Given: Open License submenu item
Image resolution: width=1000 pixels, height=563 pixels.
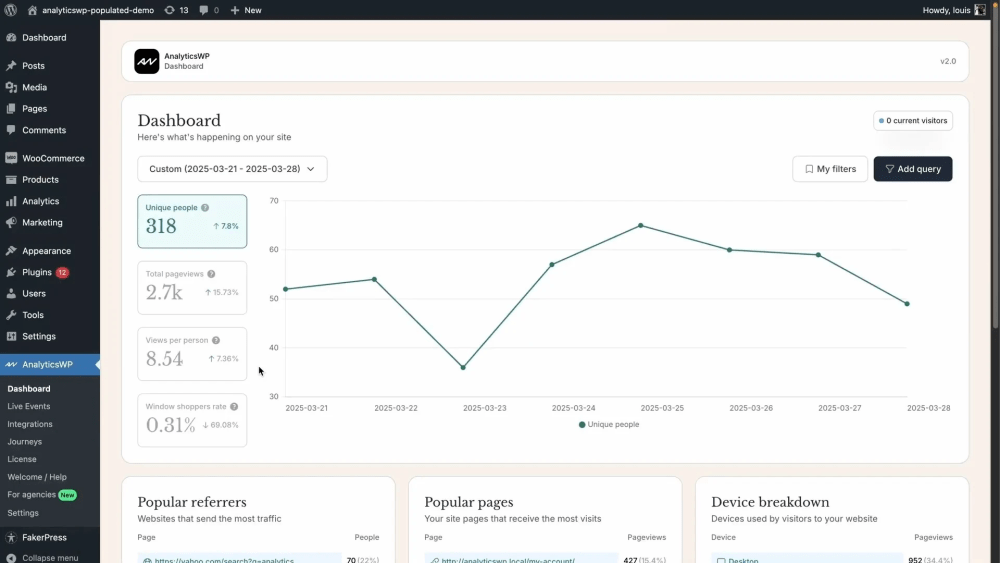Looking at the screenshot, I should click(x=22, y=459).
